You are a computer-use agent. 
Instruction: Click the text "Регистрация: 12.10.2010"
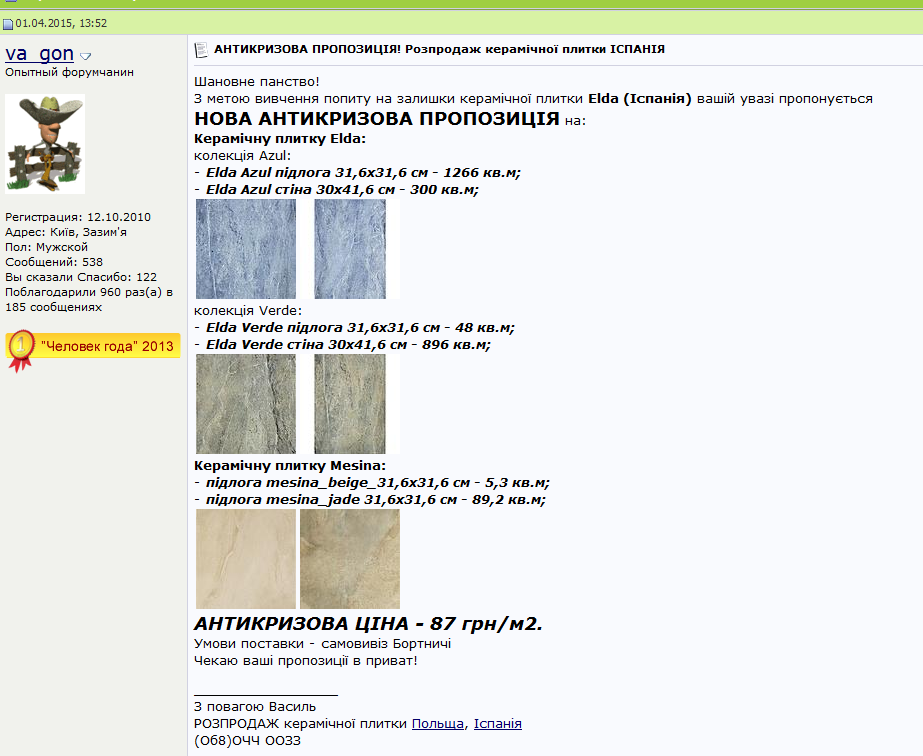78,217
